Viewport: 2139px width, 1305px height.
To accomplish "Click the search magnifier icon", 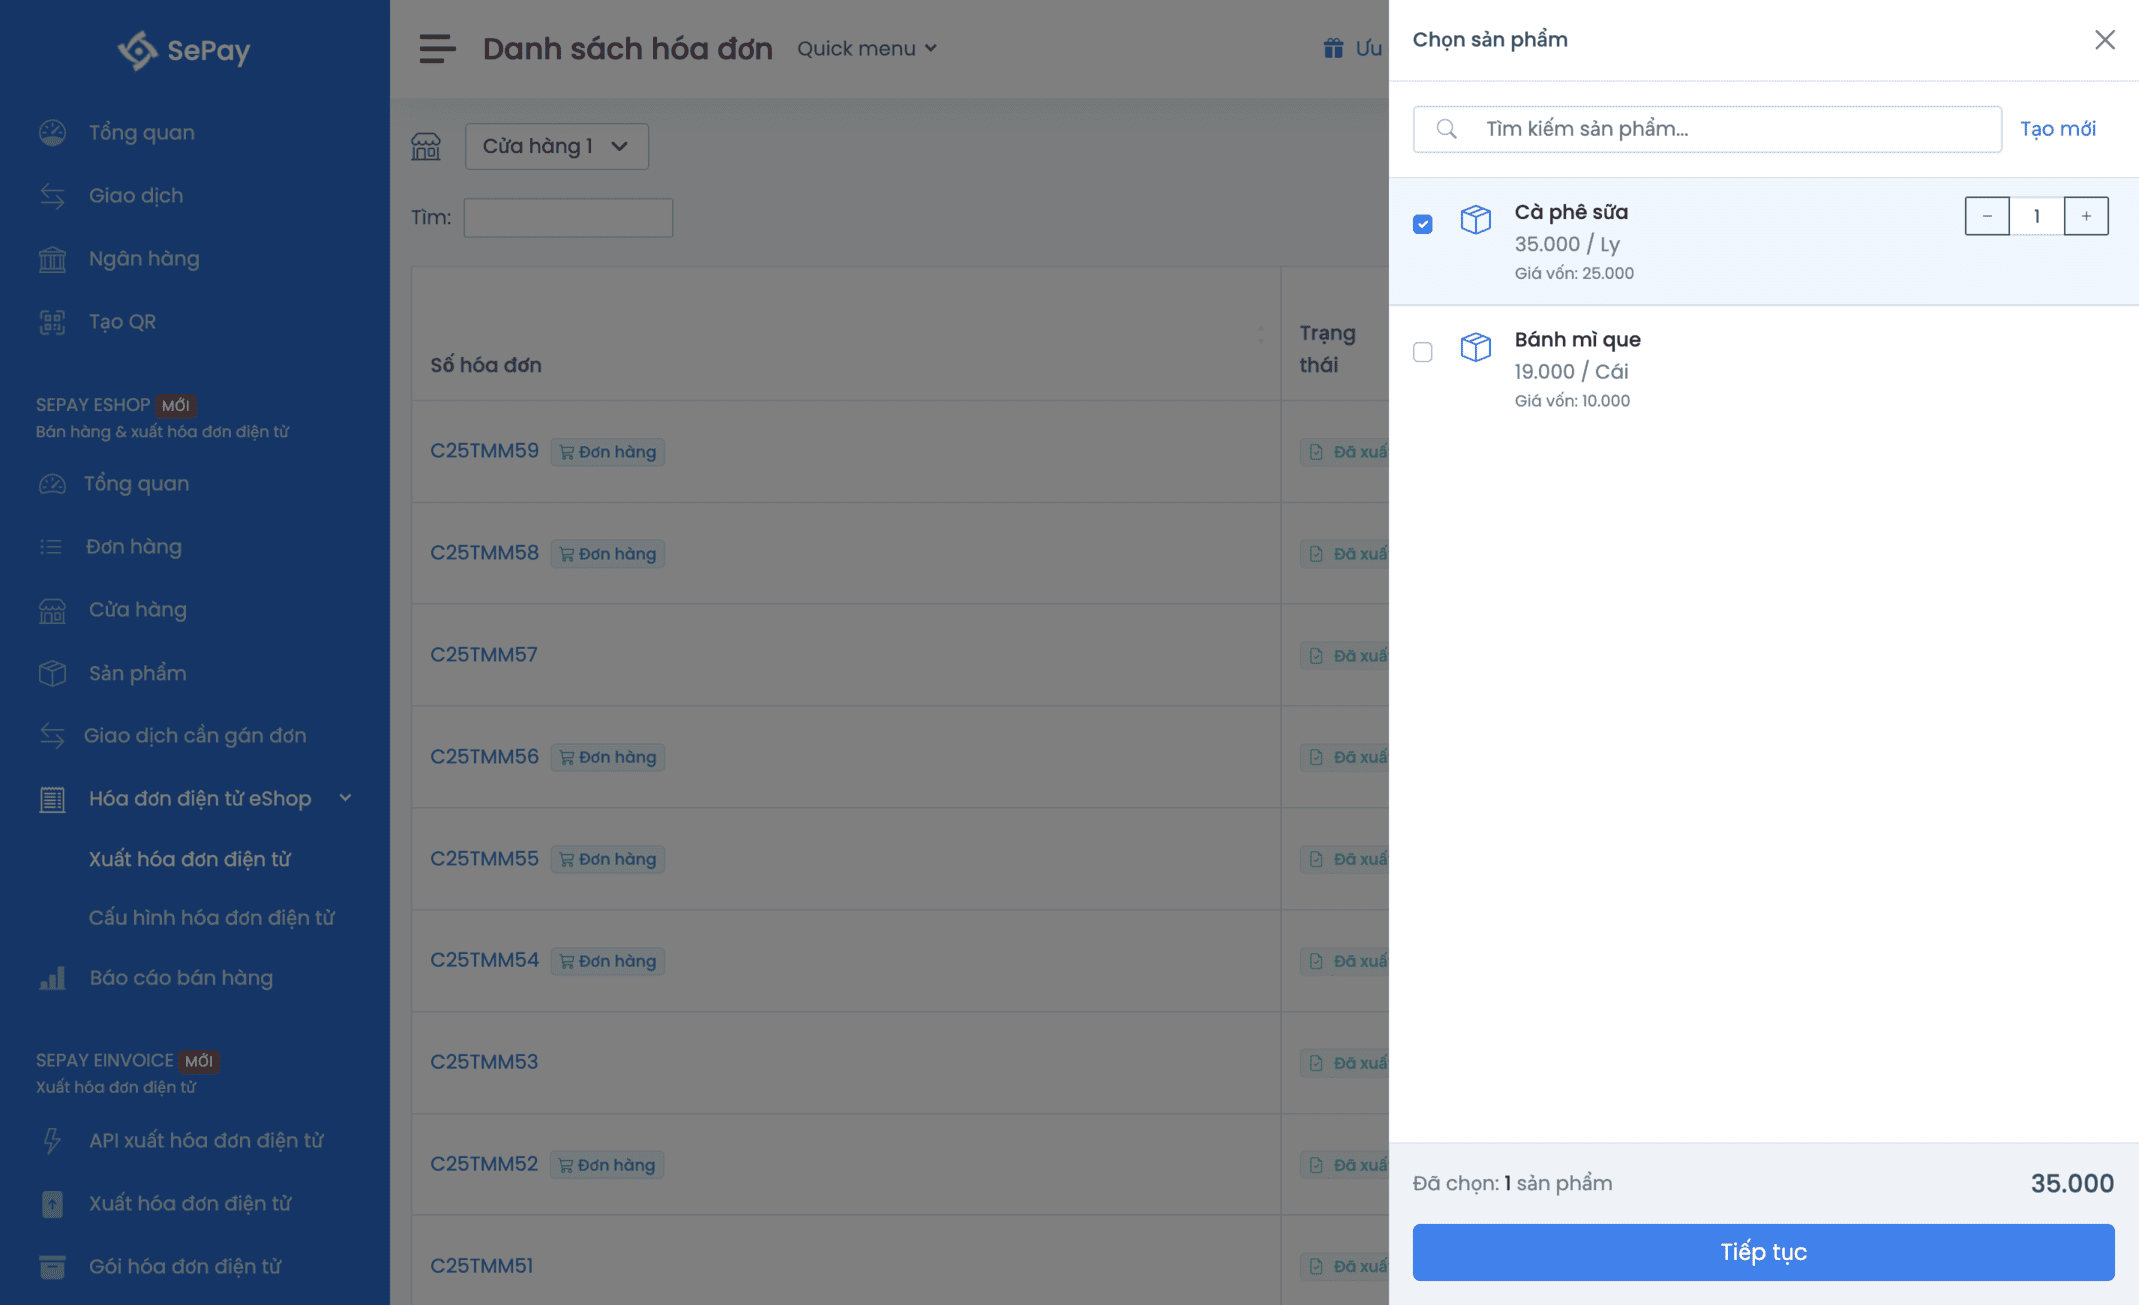I will pos(1446,129).
